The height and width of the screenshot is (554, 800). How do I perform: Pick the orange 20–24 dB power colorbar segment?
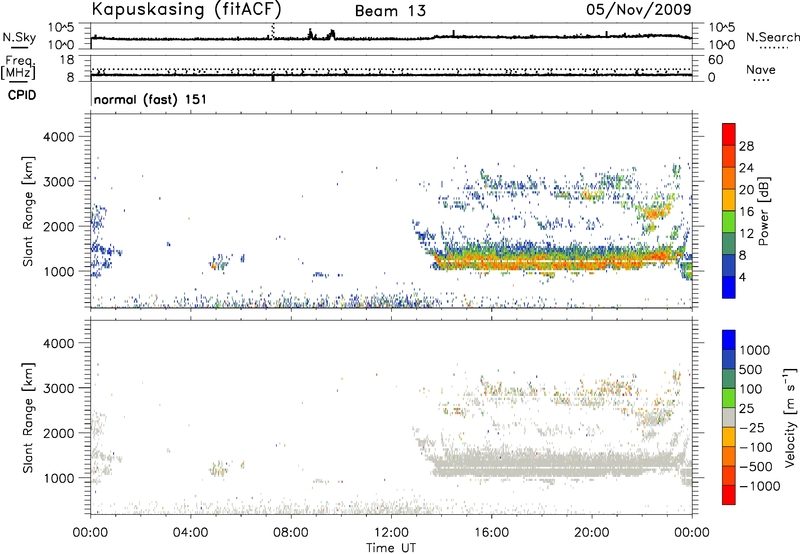729,177
